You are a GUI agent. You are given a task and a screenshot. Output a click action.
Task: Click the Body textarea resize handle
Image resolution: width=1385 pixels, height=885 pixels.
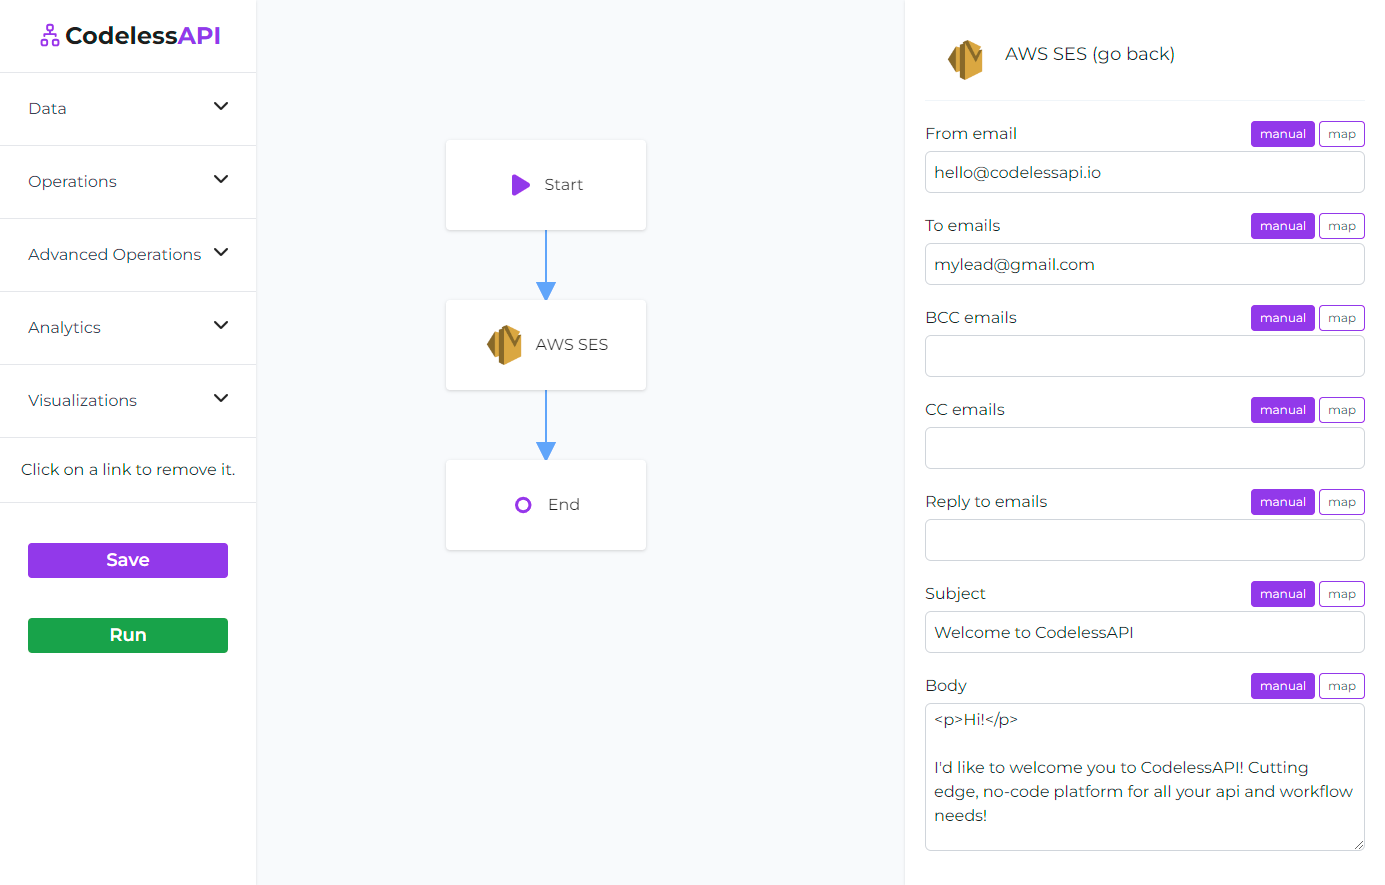pos(1358,844)
